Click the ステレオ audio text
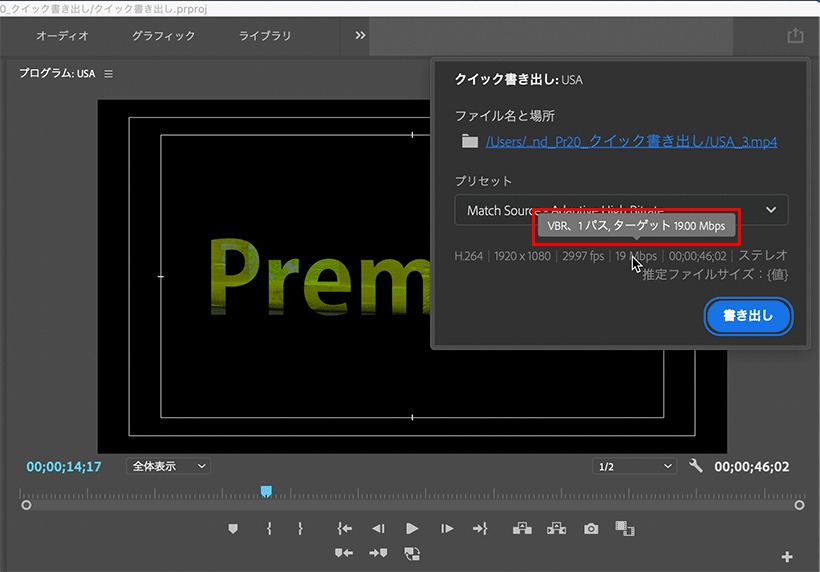820x572 pixels. coord(762,255)
